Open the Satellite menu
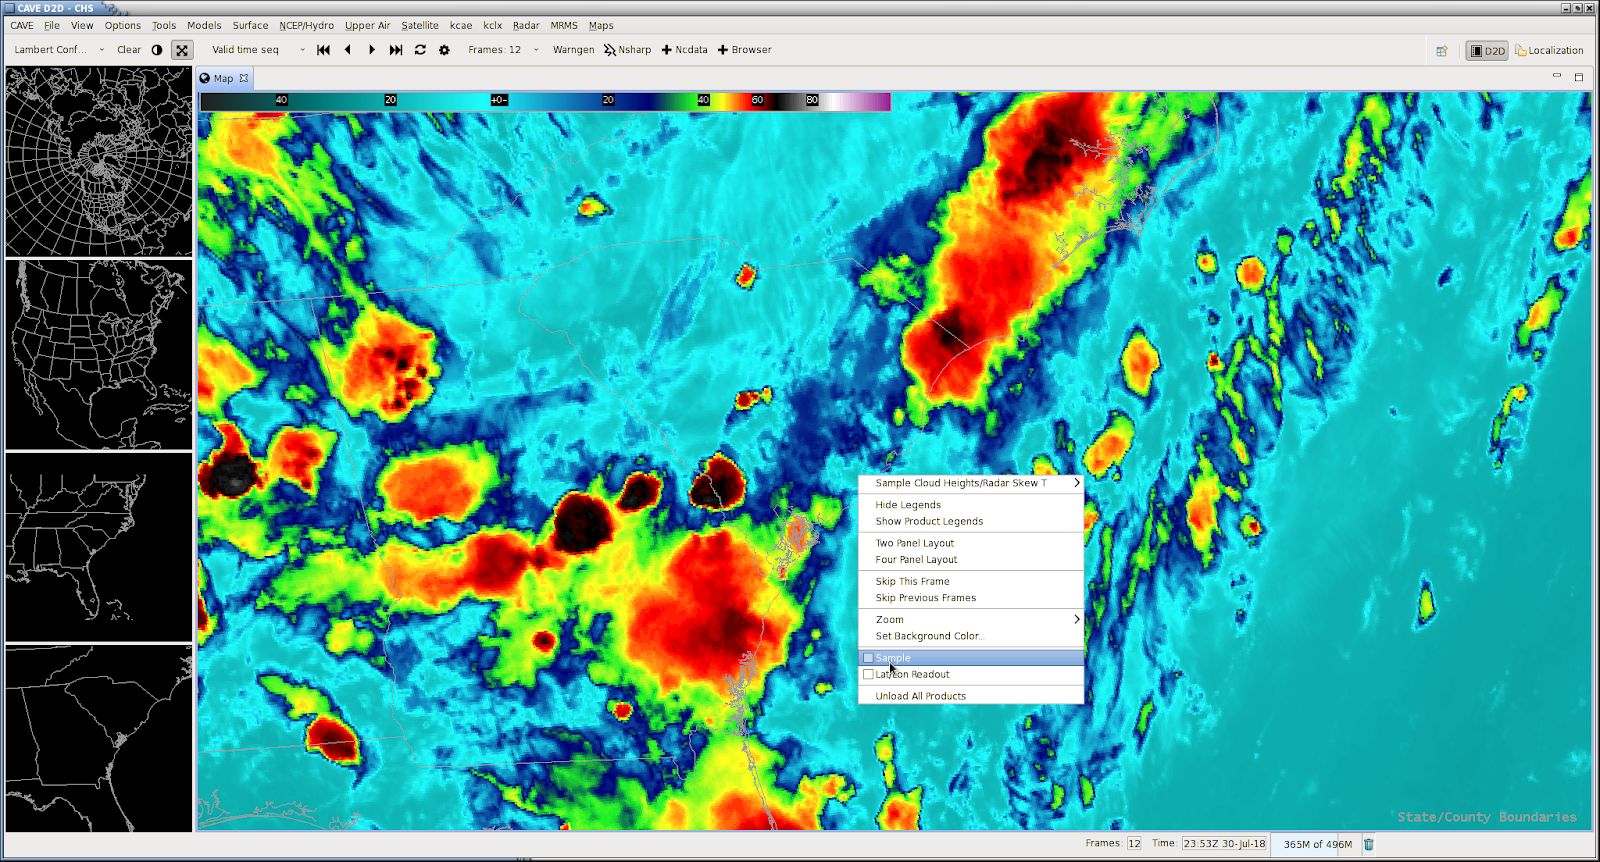The height and width of the screenshot is (862, 1600). (x=420, y=26)
